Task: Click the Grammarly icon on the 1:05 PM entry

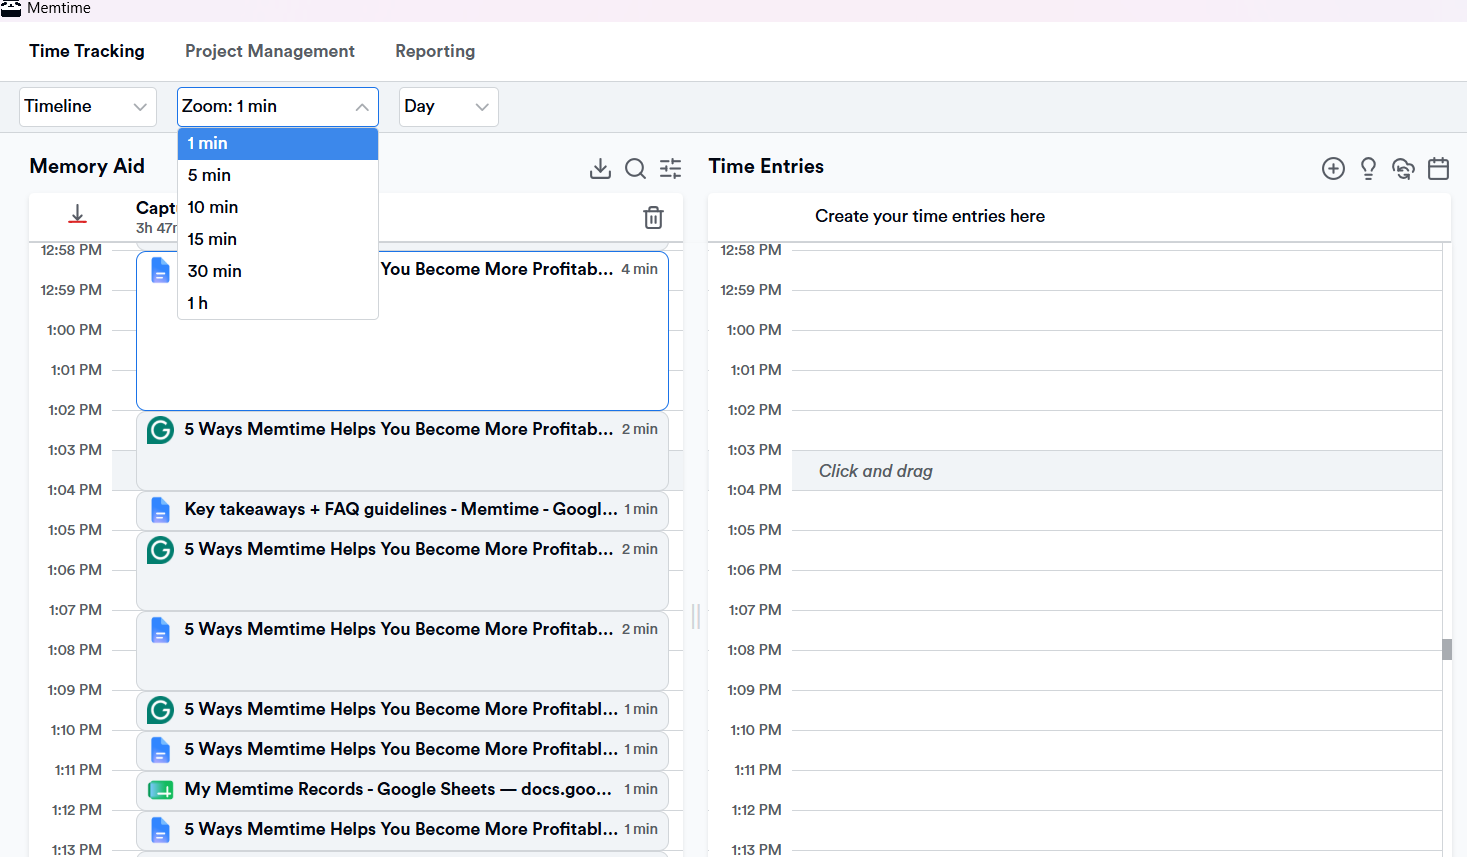Action: (160, 550)
